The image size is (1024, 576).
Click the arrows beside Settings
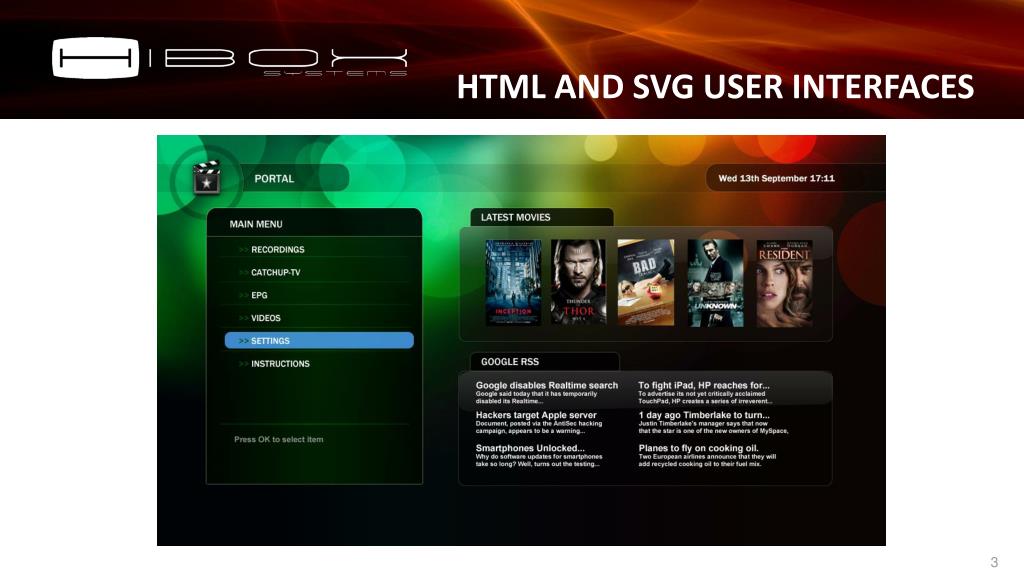tap(244, 341)
